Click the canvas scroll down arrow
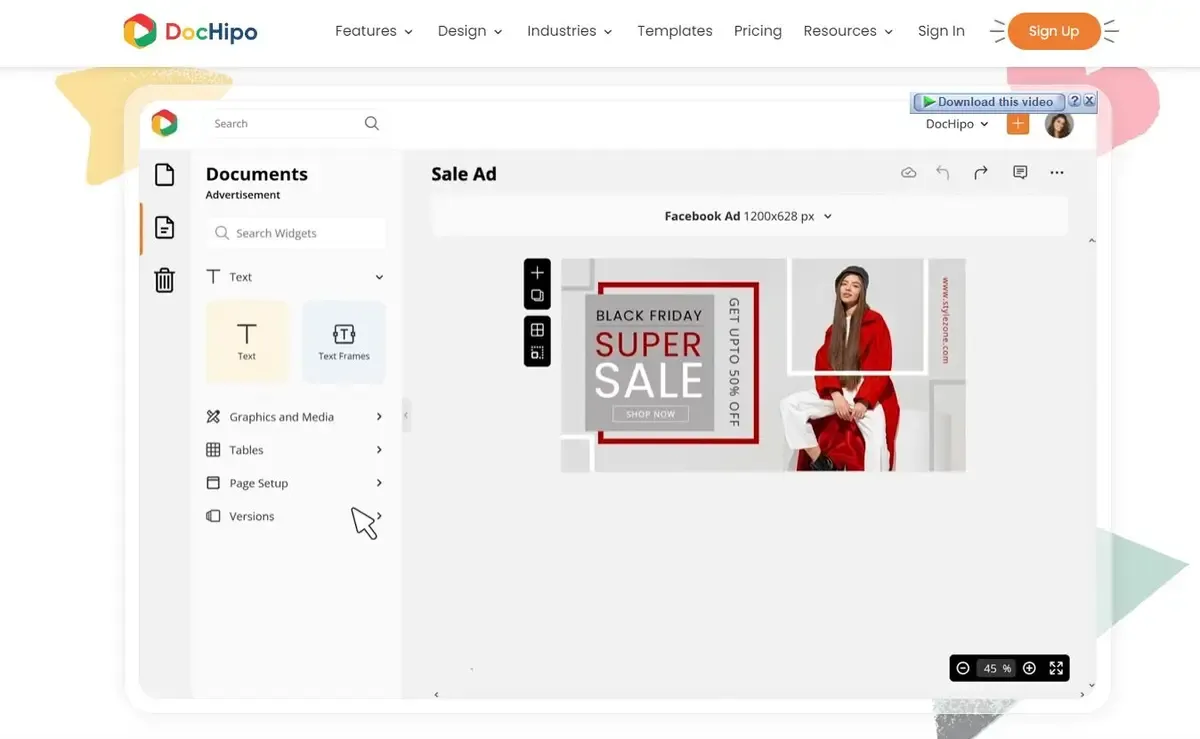Viewport: 1200px width, 739px height. click(1091, 685)
